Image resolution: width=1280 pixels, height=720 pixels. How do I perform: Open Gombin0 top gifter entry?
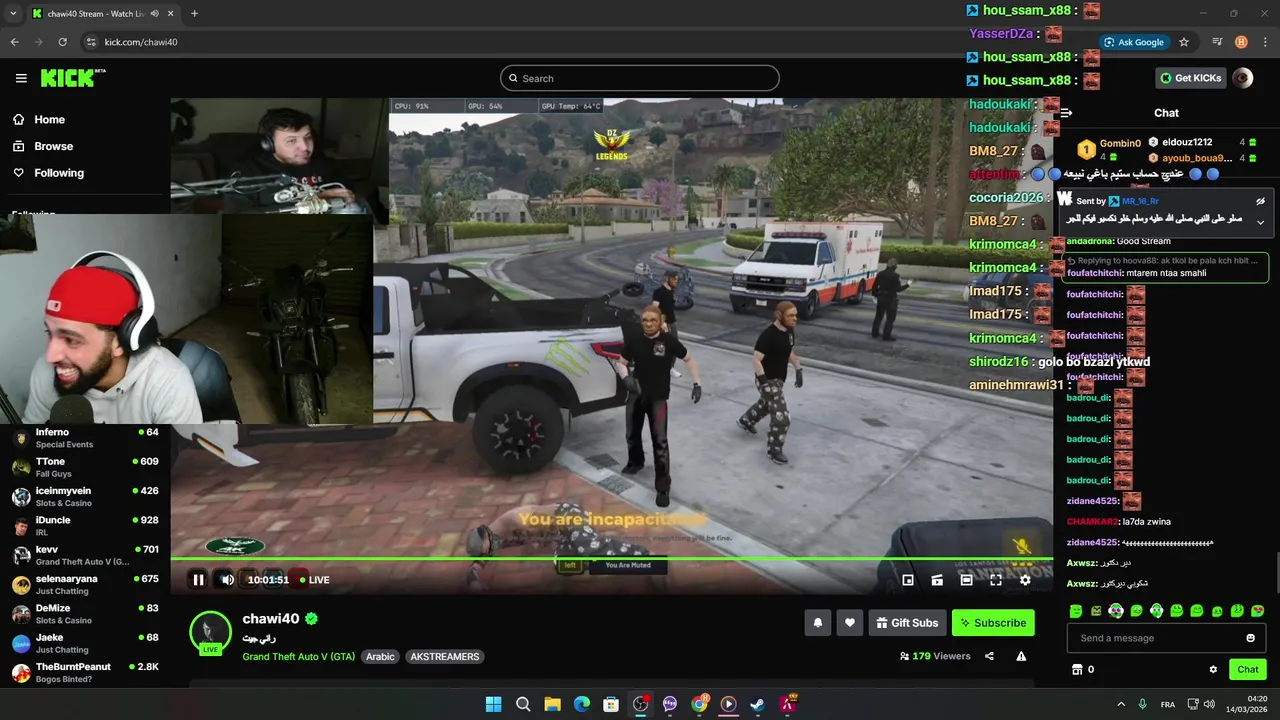(1109, 149)
